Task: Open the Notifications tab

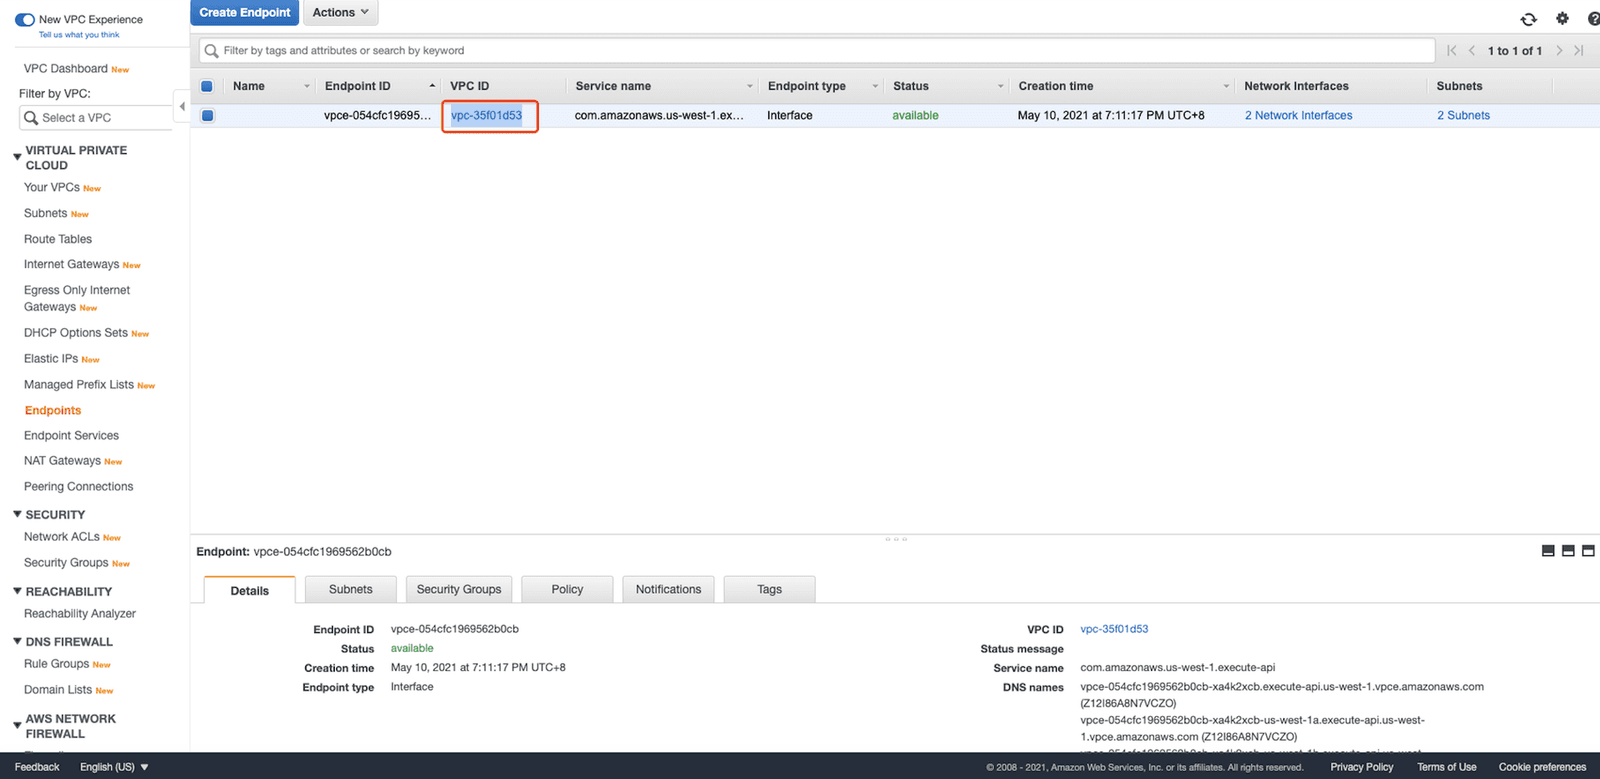Action: [x=668, y=589]
